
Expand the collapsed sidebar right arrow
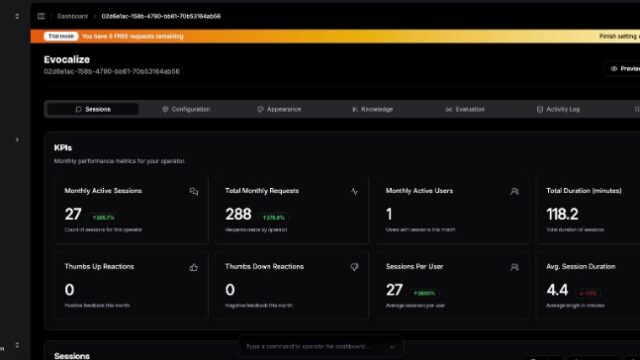click(x=17, y=140)
